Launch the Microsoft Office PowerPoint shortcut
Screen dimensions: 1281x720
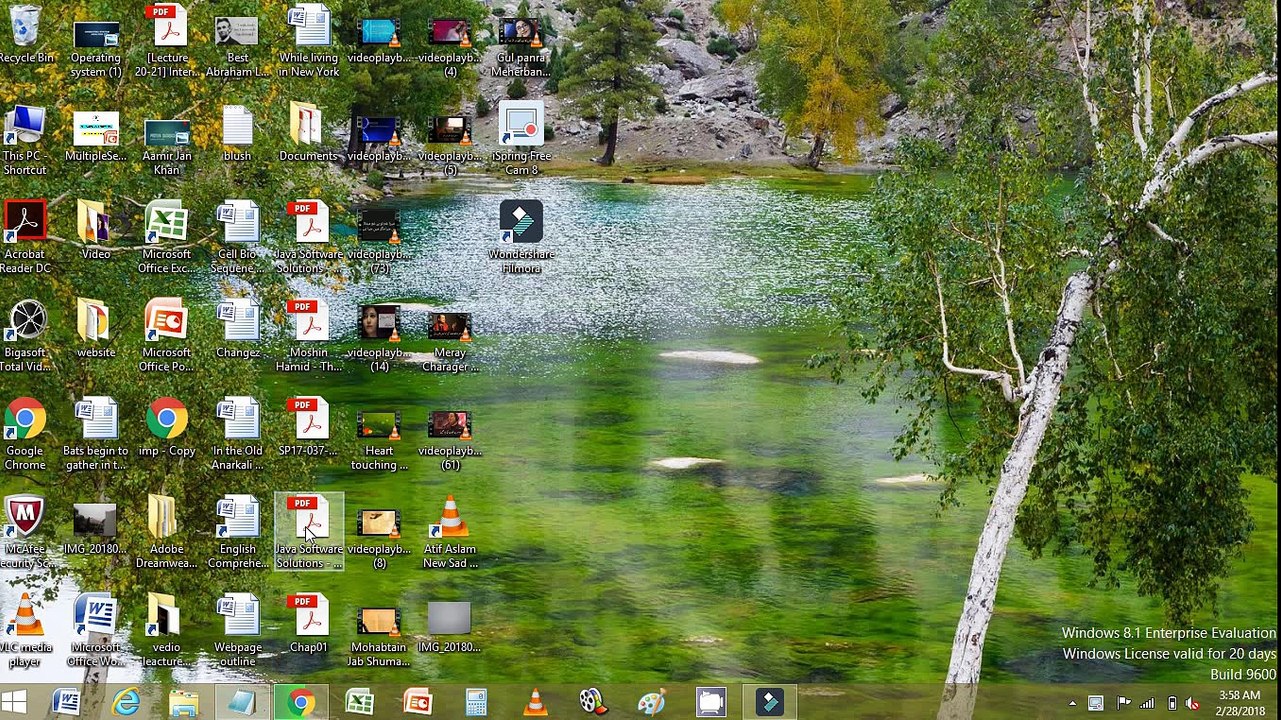167,336
